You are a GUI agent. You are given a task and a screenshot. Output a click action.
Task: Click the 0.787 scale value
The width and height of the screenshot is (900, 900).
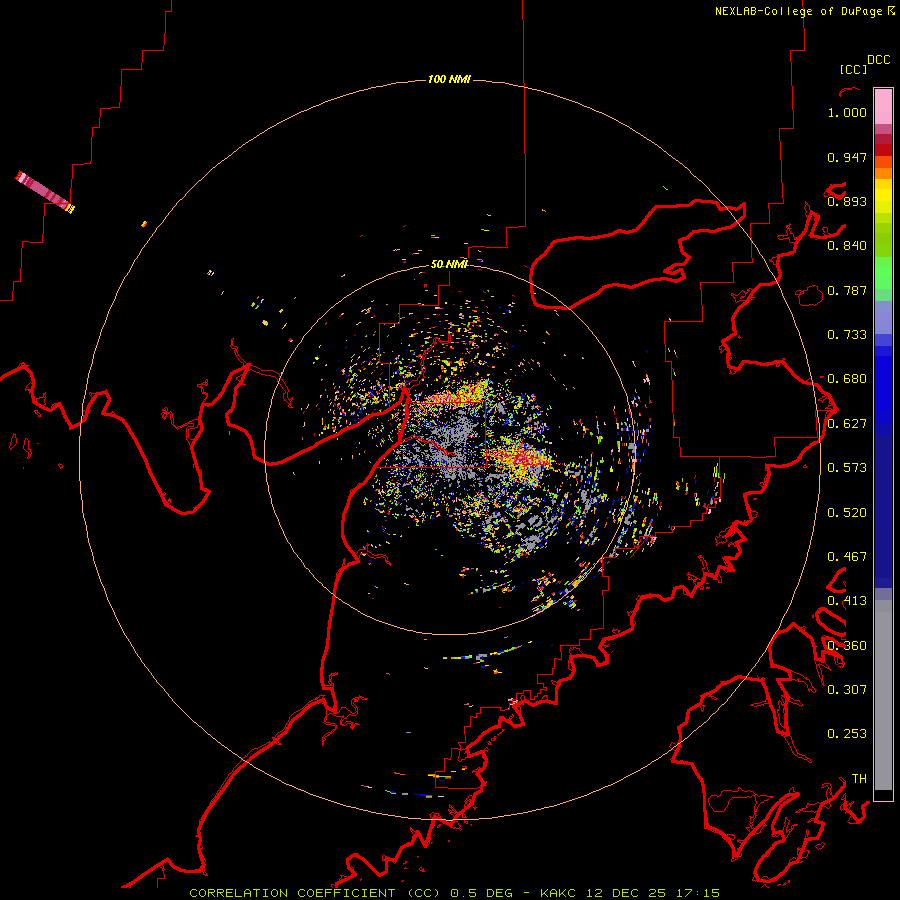pyautogui.click(x=847, y=290)
